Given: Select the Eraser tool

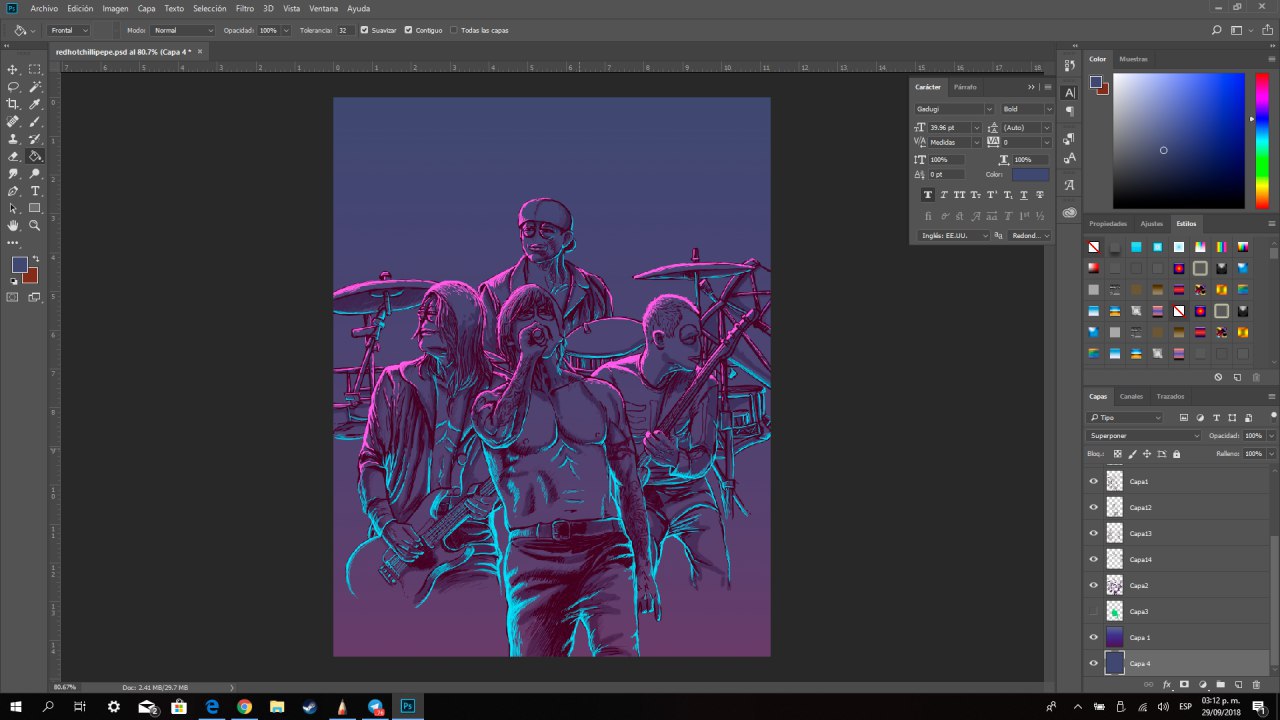Looking at the screenshot, I should click(x=13, y=156).
